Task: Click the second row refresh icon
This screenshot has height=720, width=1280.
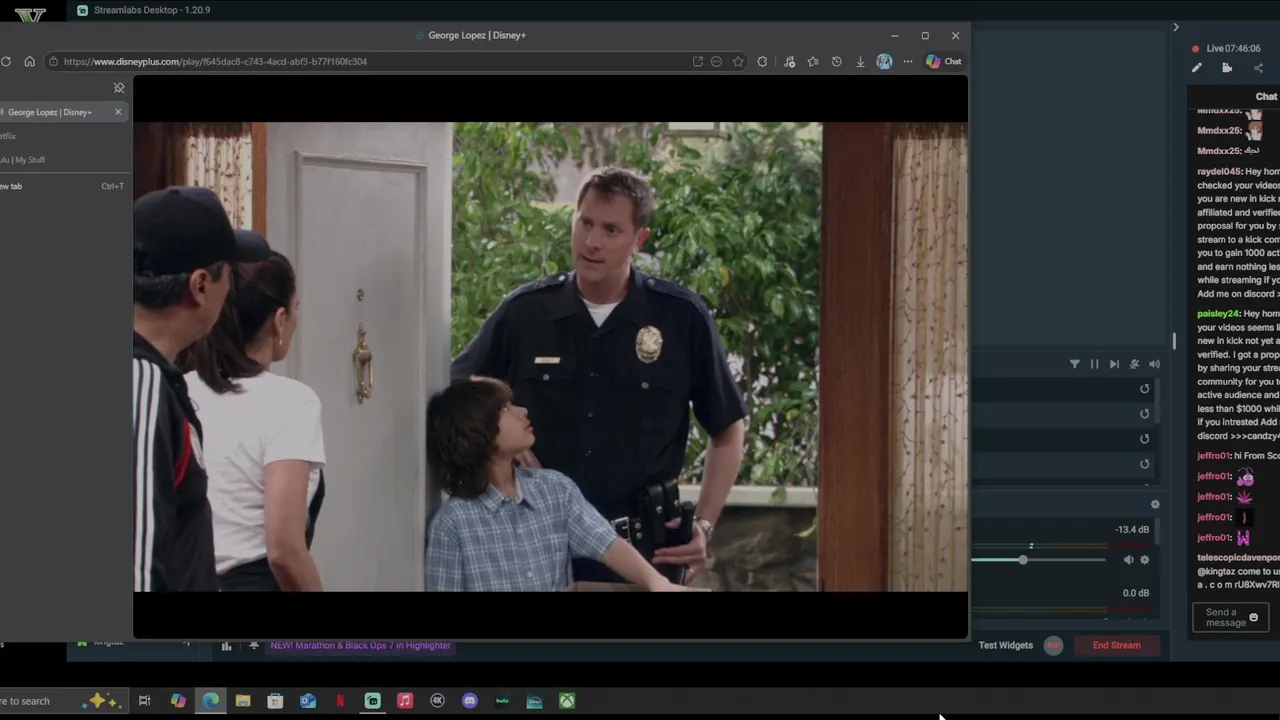Action: [x=1145, y=414]
